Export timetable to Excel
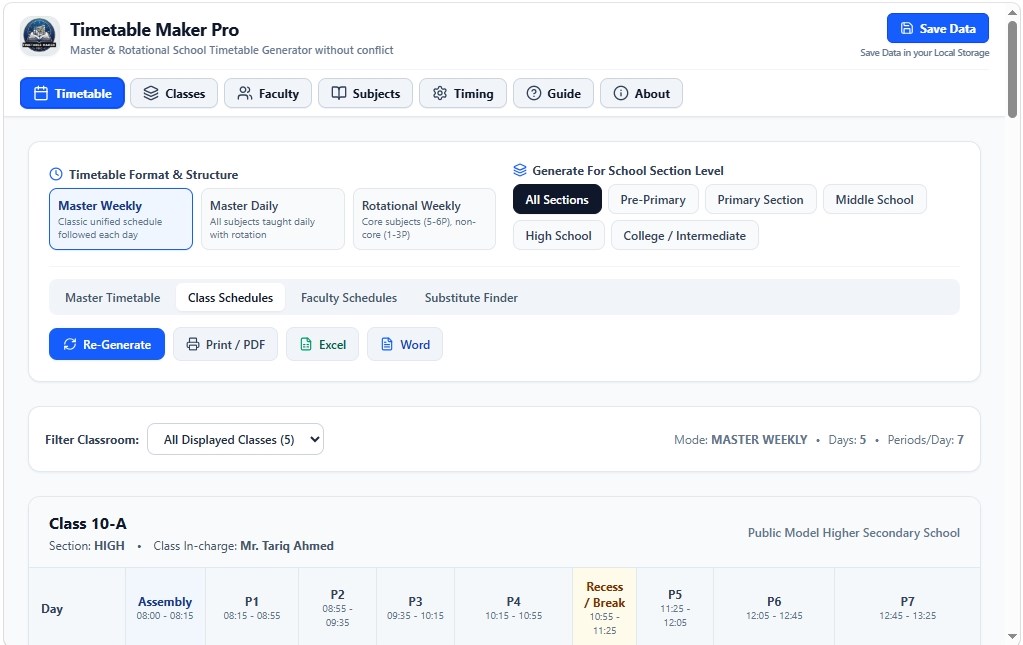The height and width of the screenshot is (645, 1023). click(323, 344)
